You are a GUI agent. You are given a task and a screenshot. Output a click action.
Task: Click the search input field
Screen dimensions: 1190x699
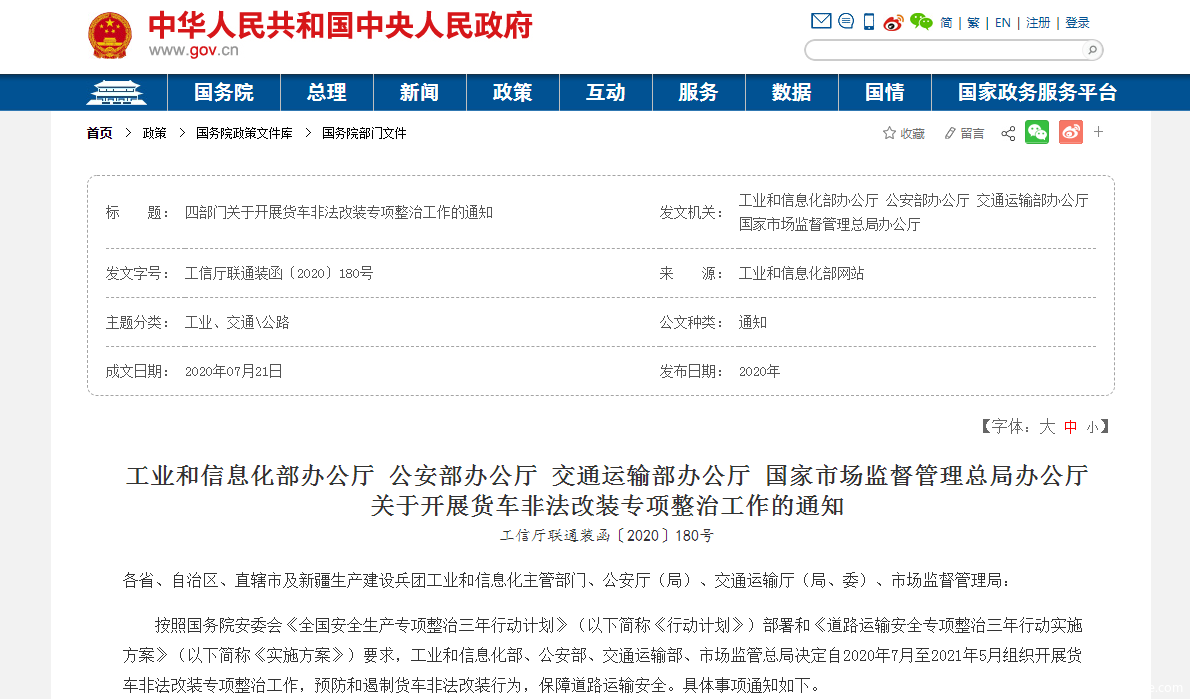944,50
